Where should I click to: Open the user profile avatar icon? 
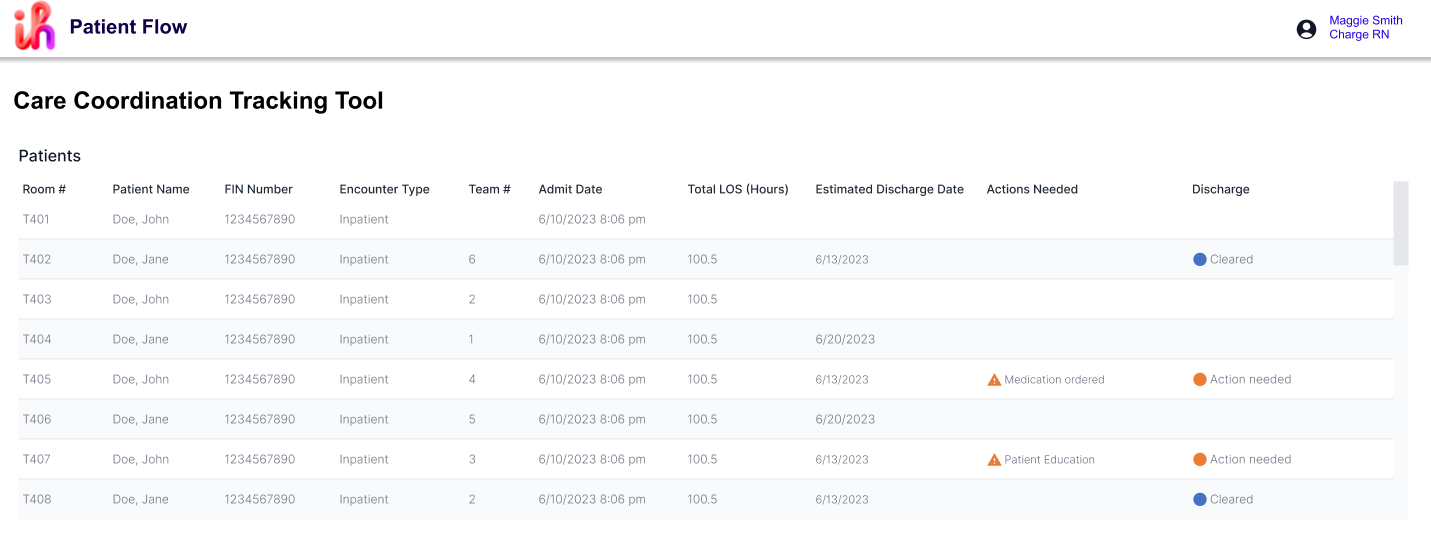click(x=1306, y=29)
